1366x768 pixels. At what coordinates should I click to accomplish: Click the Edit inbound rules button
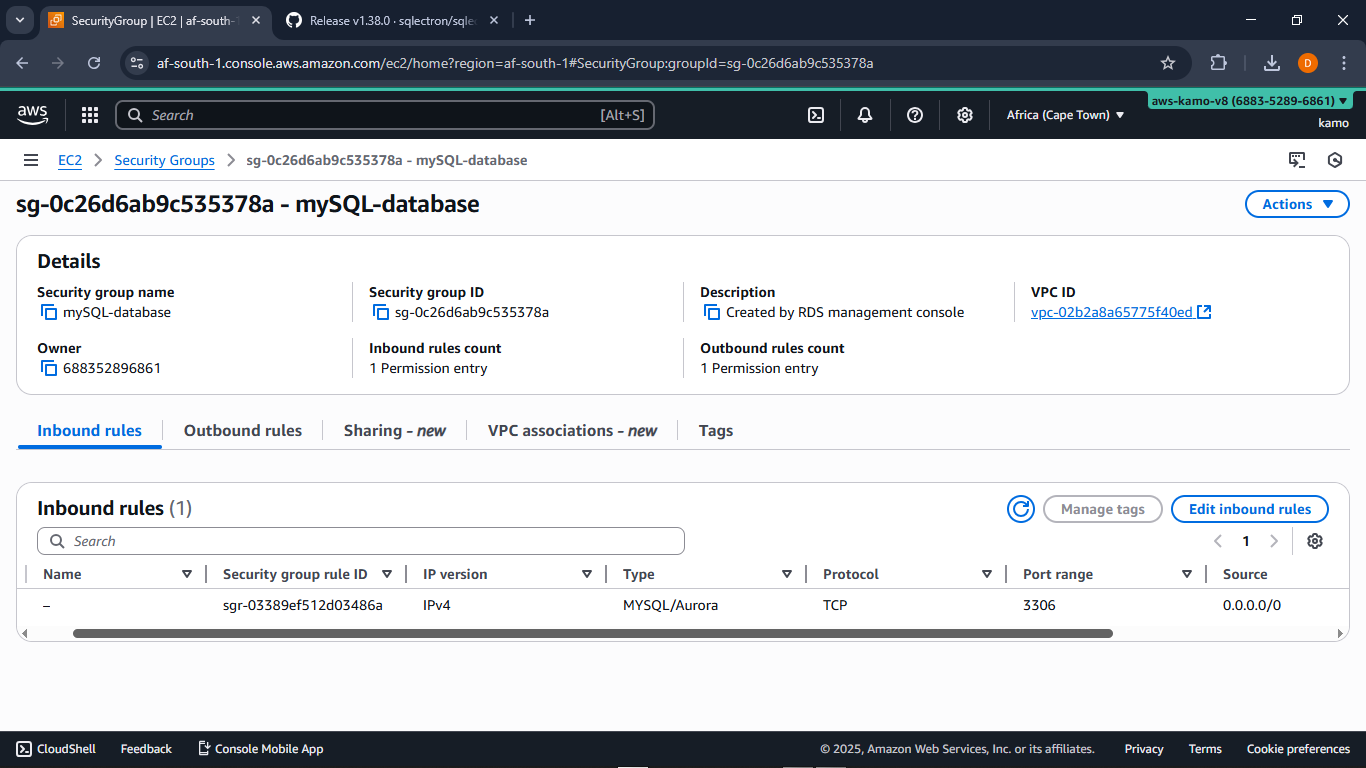coord(1249,509)
